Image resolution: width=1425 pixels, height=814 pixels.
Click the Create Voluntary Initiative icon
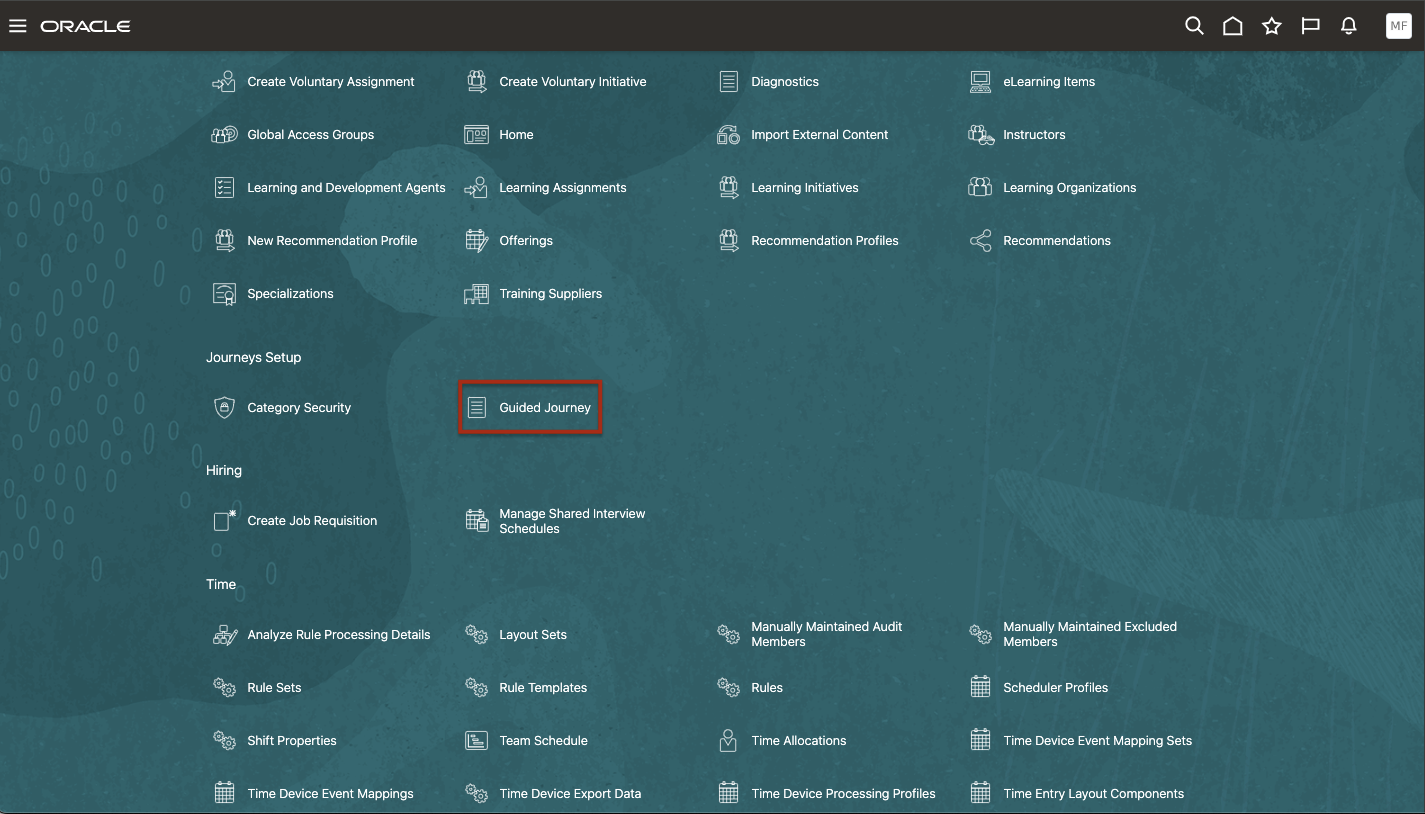(x=476, y=82)
